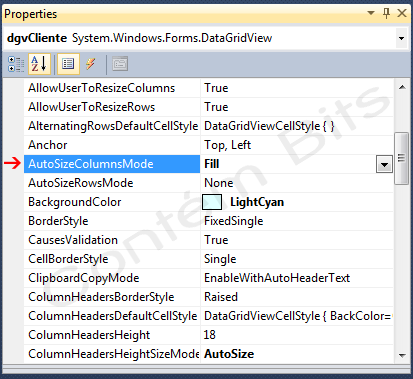Select the AutoSizeRowsMode property

click(x=112, y=183)
